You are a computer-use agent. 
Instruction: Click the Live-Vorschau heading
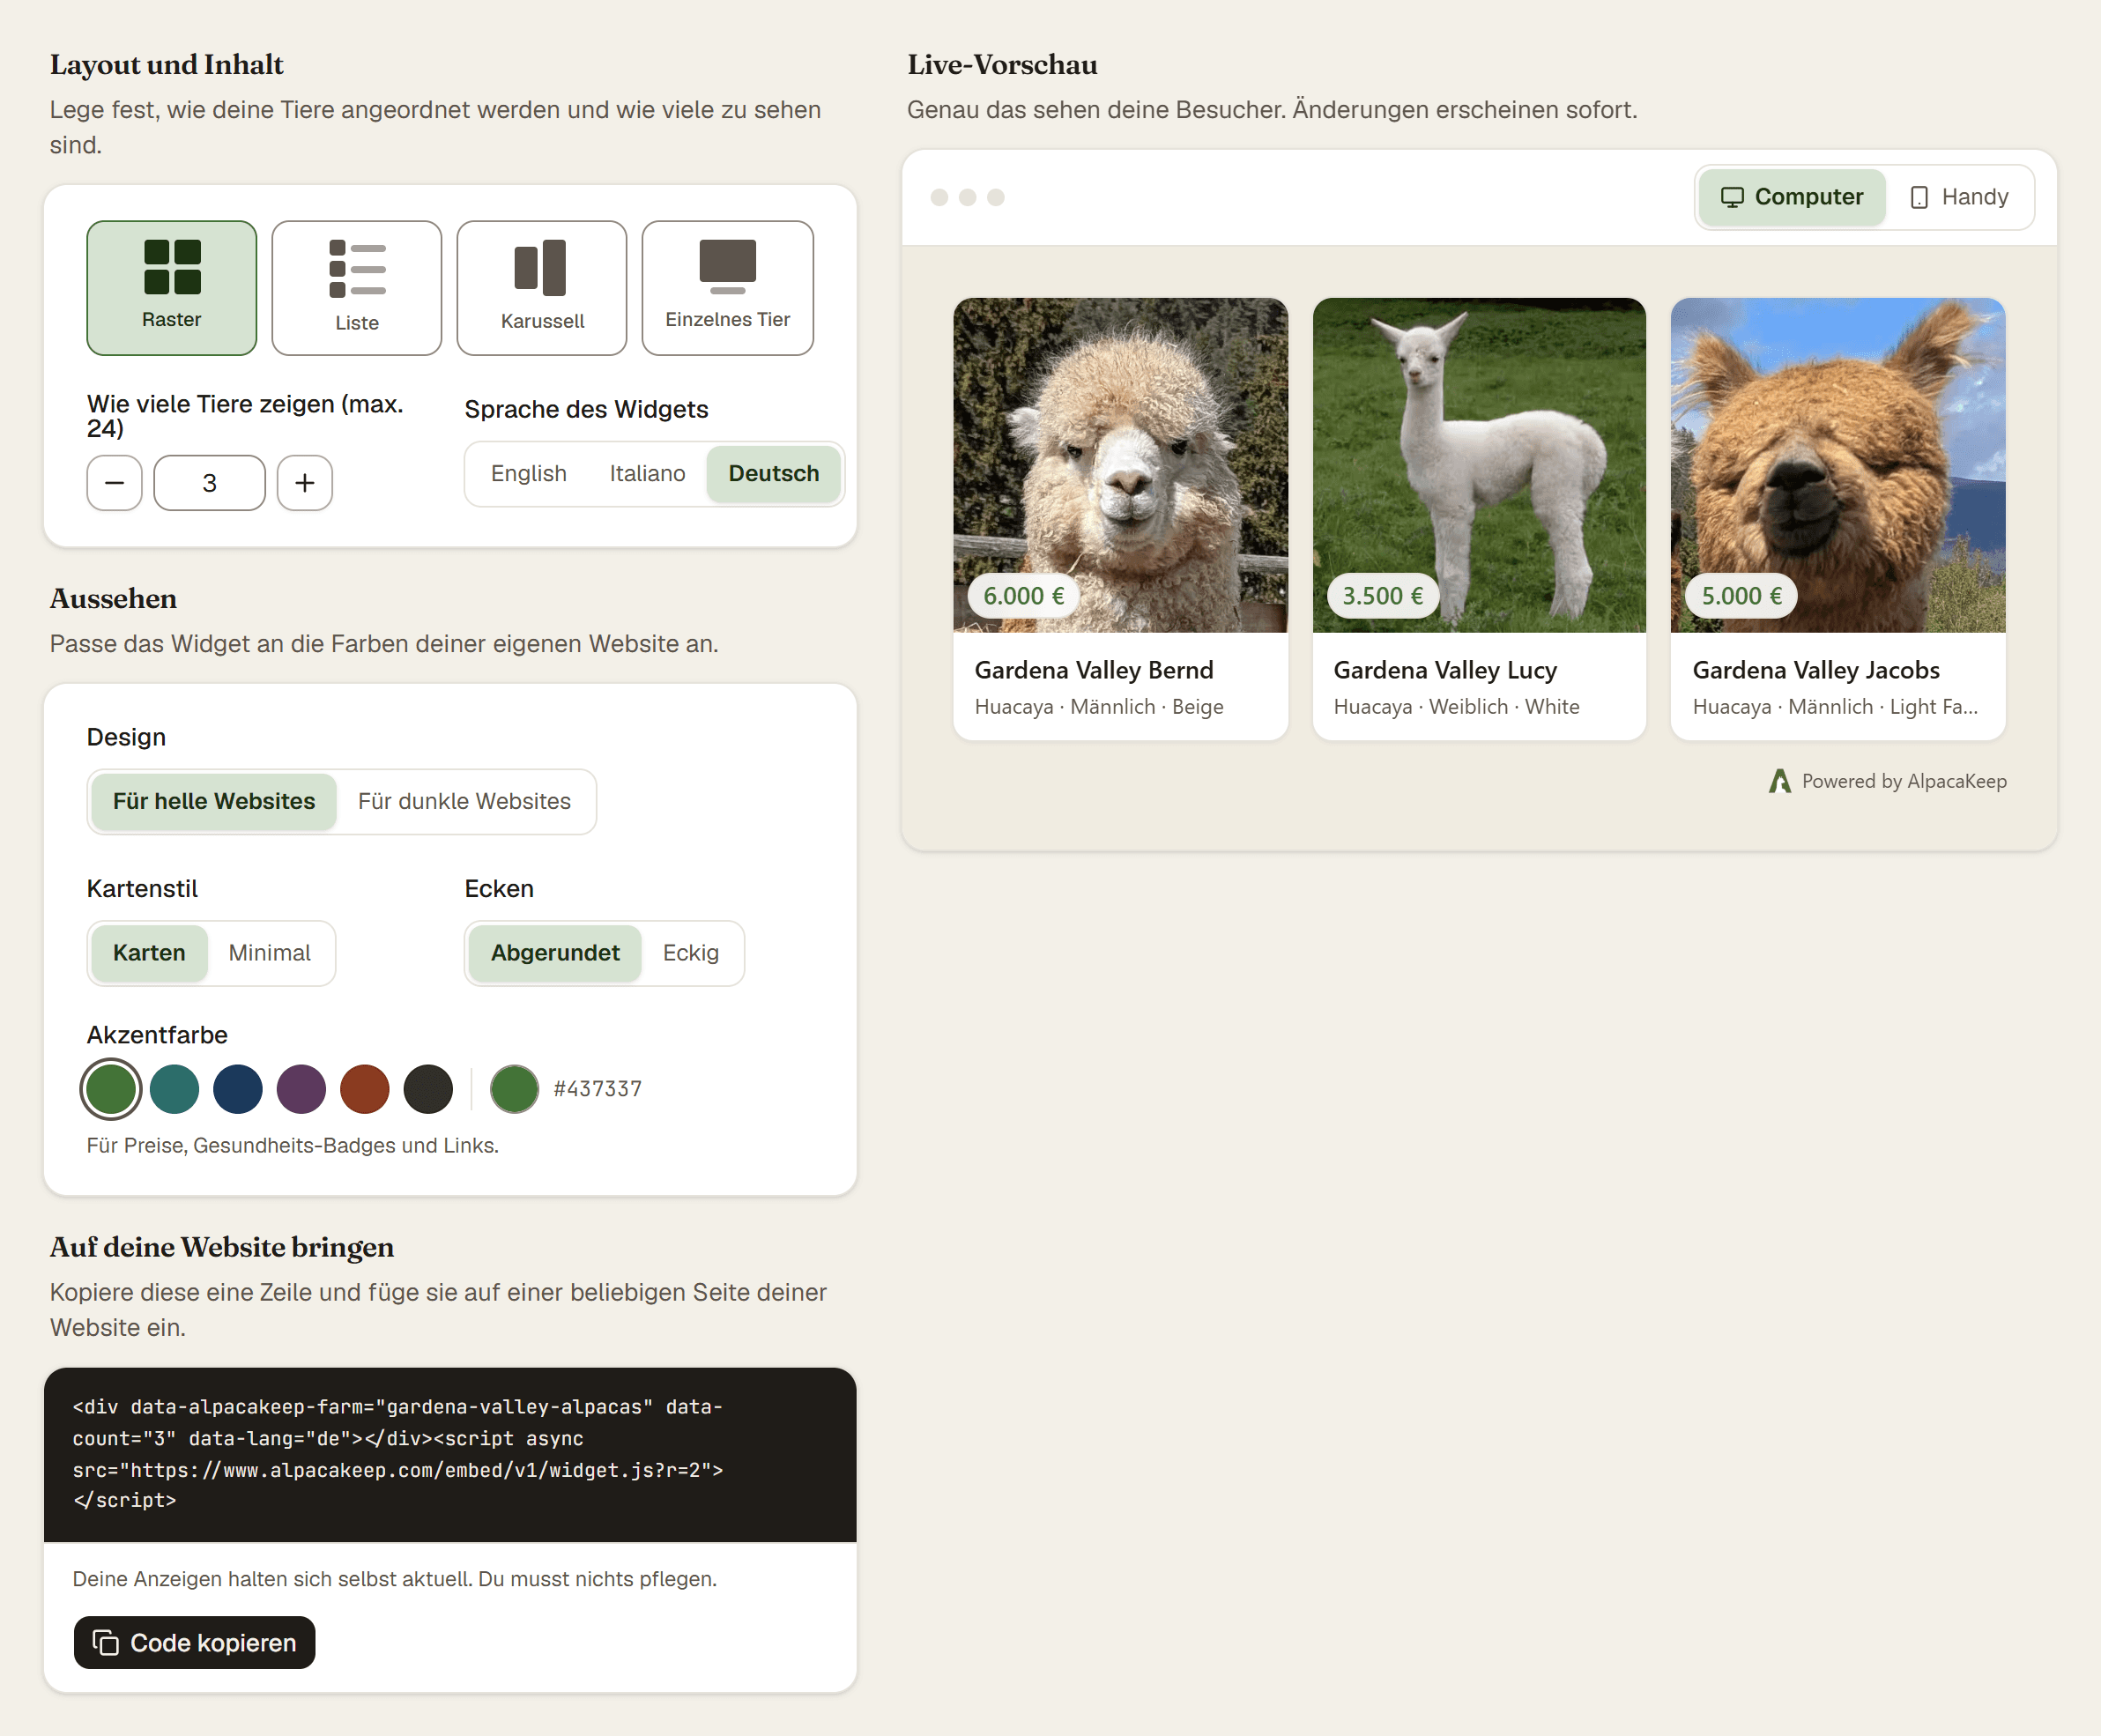(x=1002, y=65)
